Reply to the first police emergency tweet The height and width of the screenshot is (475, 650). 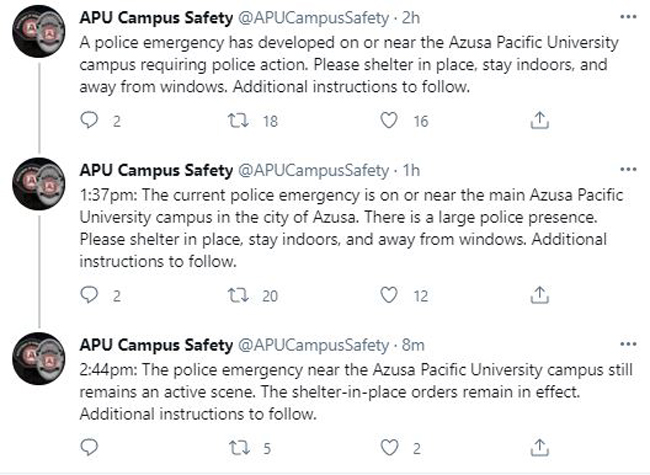pos(89,120)
